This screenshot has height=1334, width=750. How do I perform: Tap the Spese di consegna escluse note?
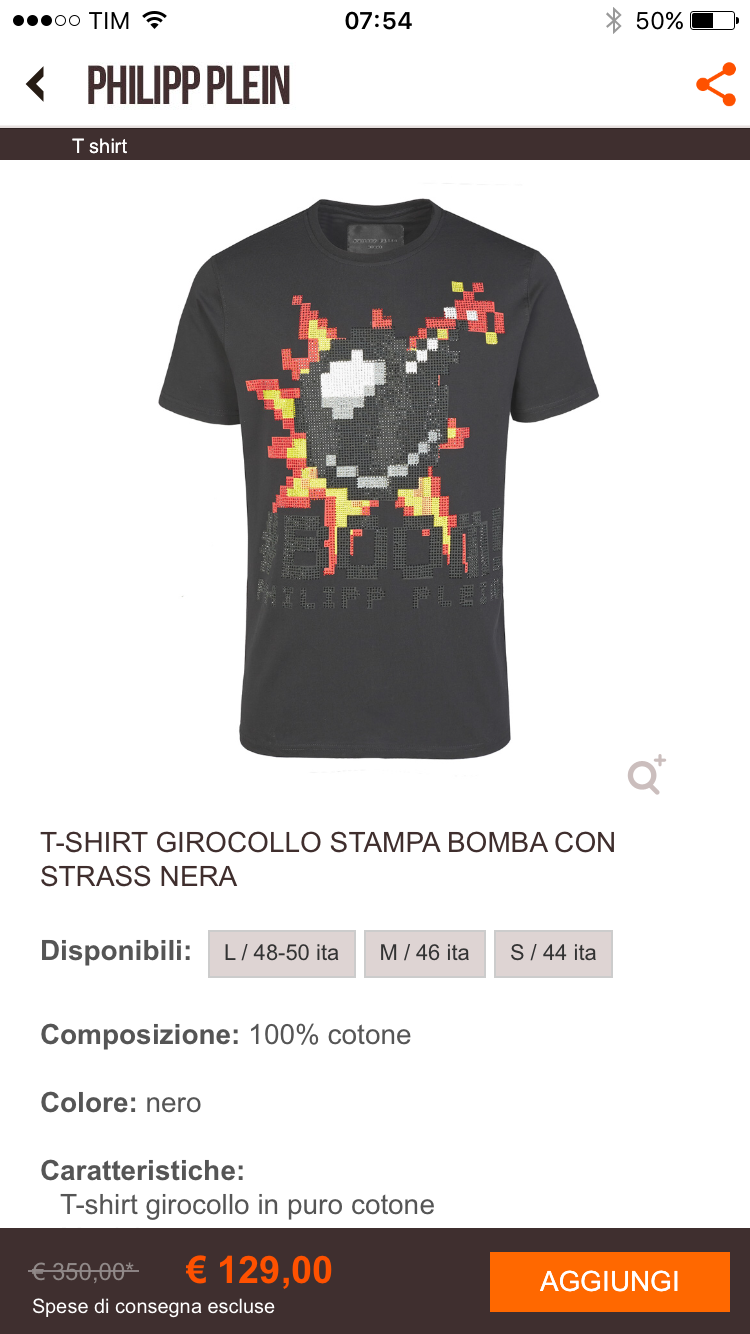click(153, 1306)
